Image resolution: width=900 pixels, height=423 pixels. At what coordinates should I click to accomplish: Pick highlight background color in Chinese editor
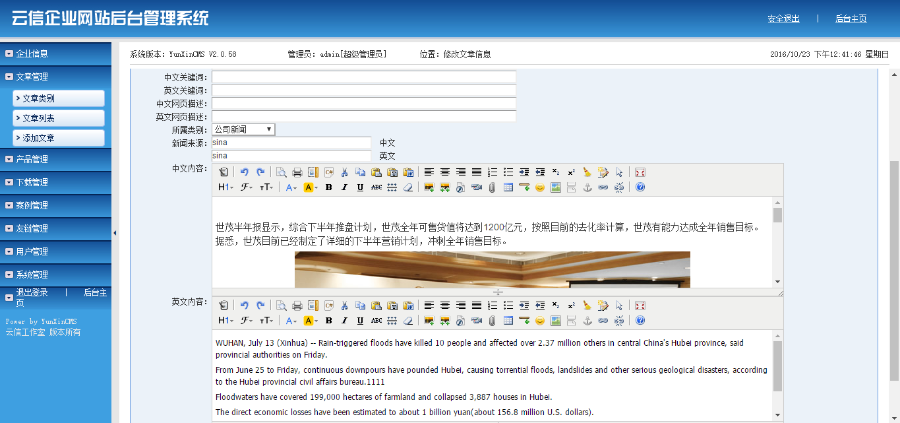311,187
